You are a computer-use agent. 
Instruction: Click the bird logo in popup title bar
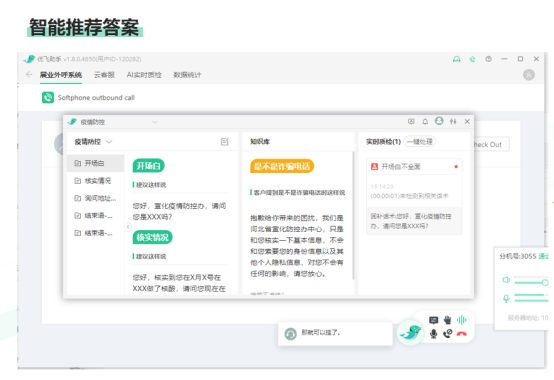coord(72,122)
